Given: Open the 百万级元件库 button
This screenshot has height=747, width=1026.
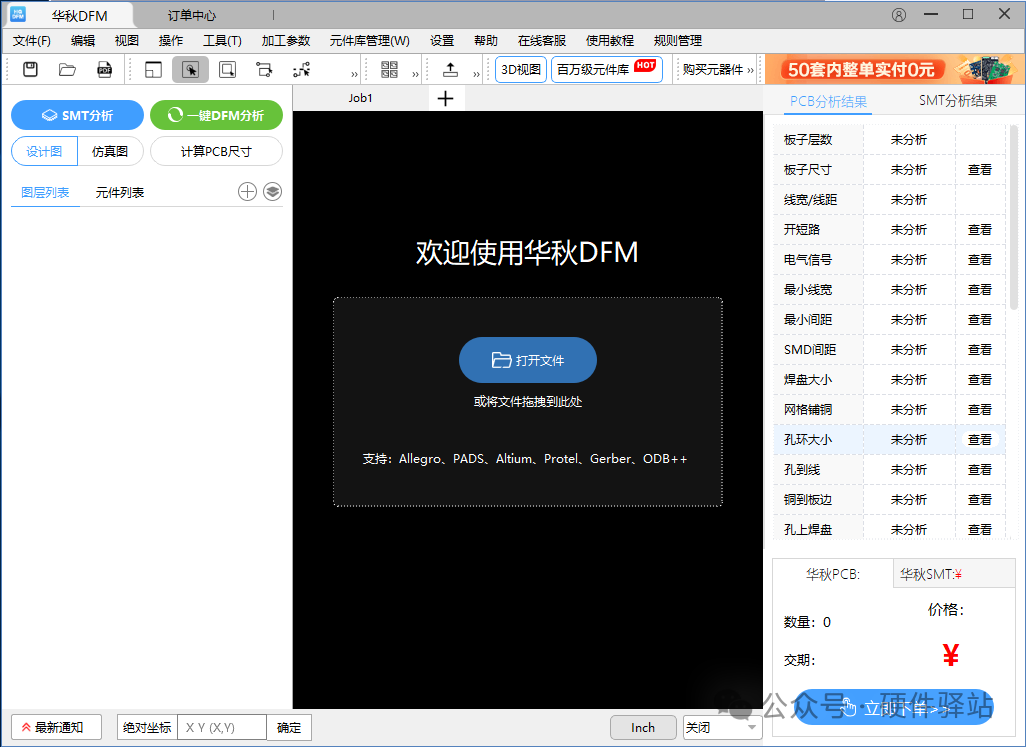Looking at the screenshot, I should pyautogui.click(x=607, y=69).
